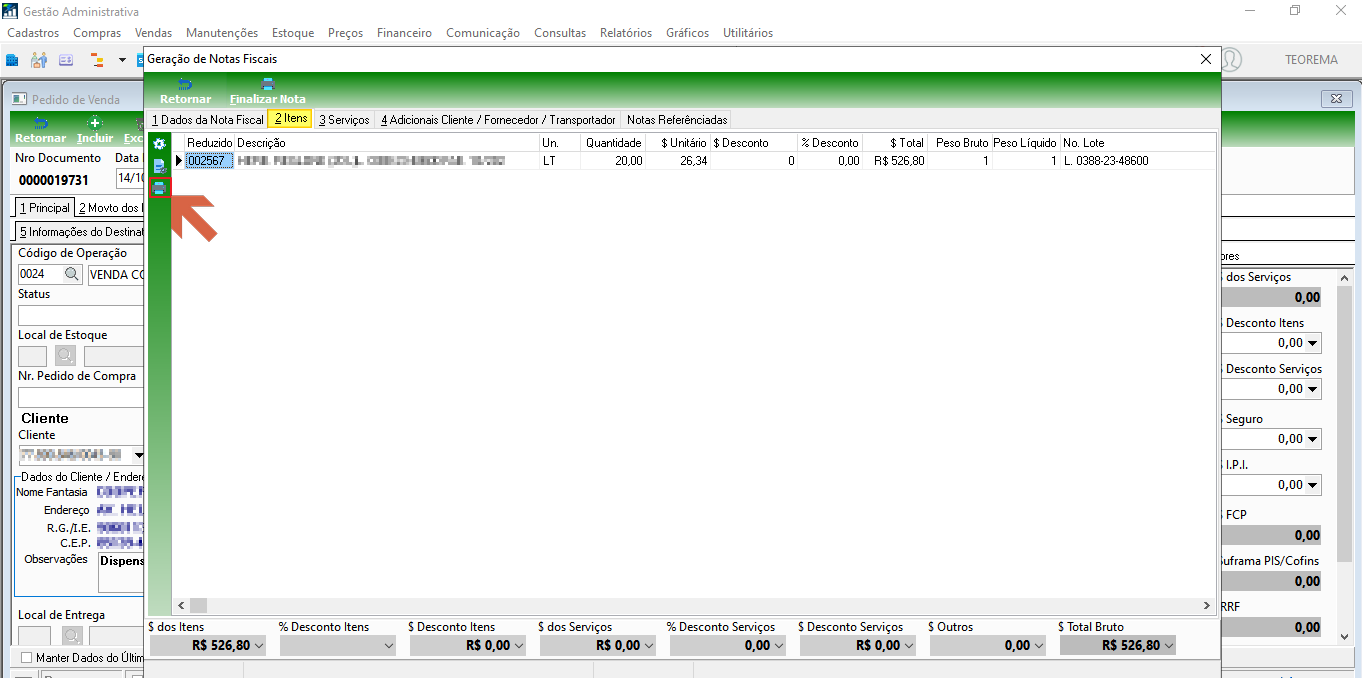Close the Pedido de Venda window
This screenshot has width=1362, height=678.
click(1336, 99)
